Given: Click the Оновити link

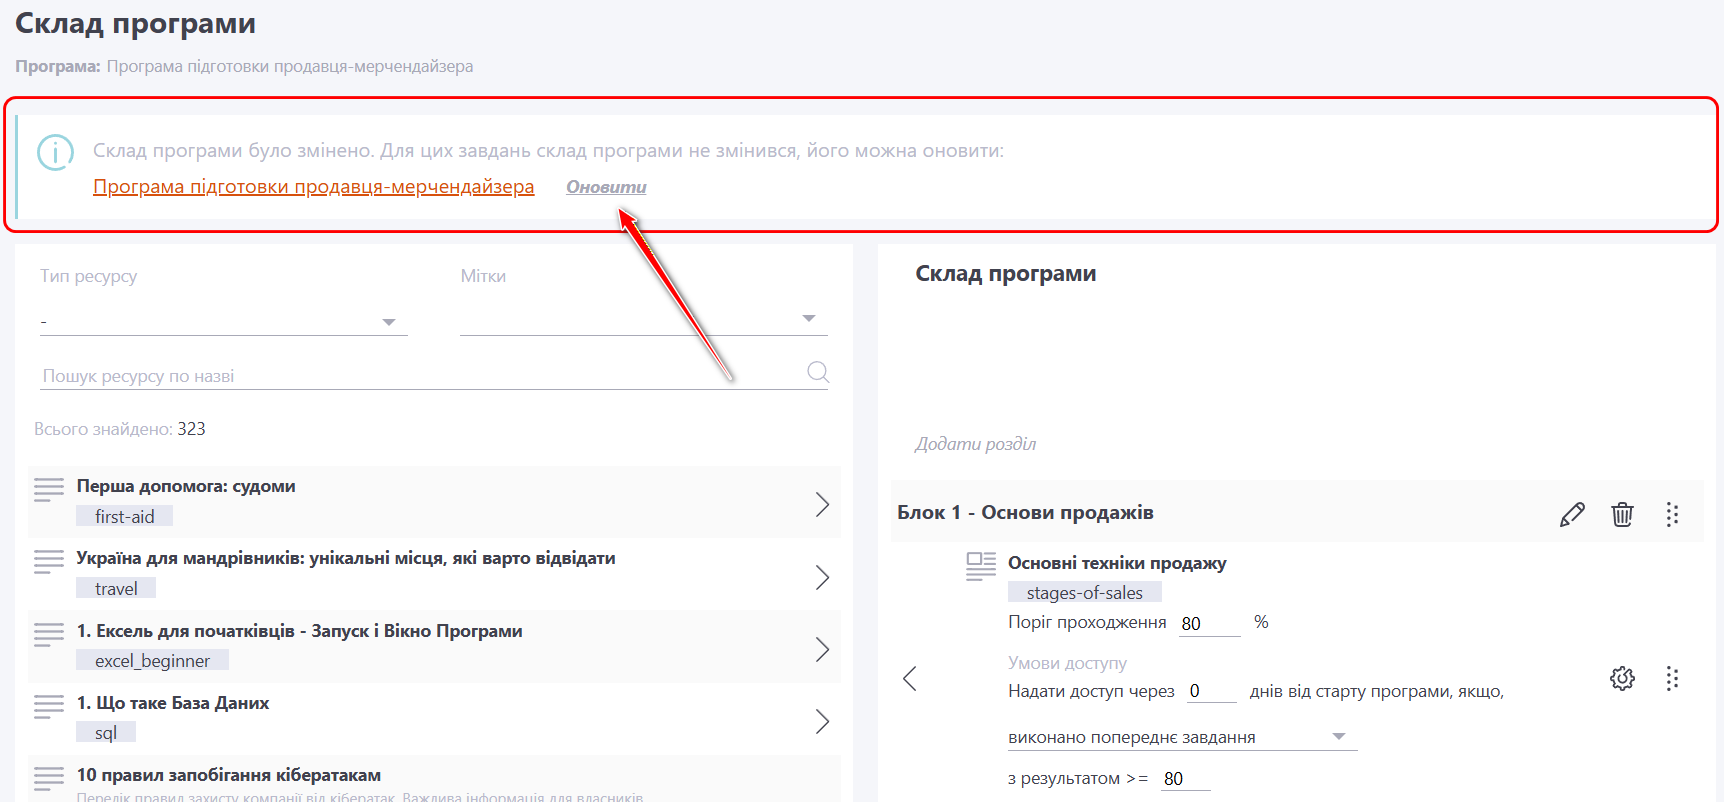Looking at the screenshot, I should (606, 187).
